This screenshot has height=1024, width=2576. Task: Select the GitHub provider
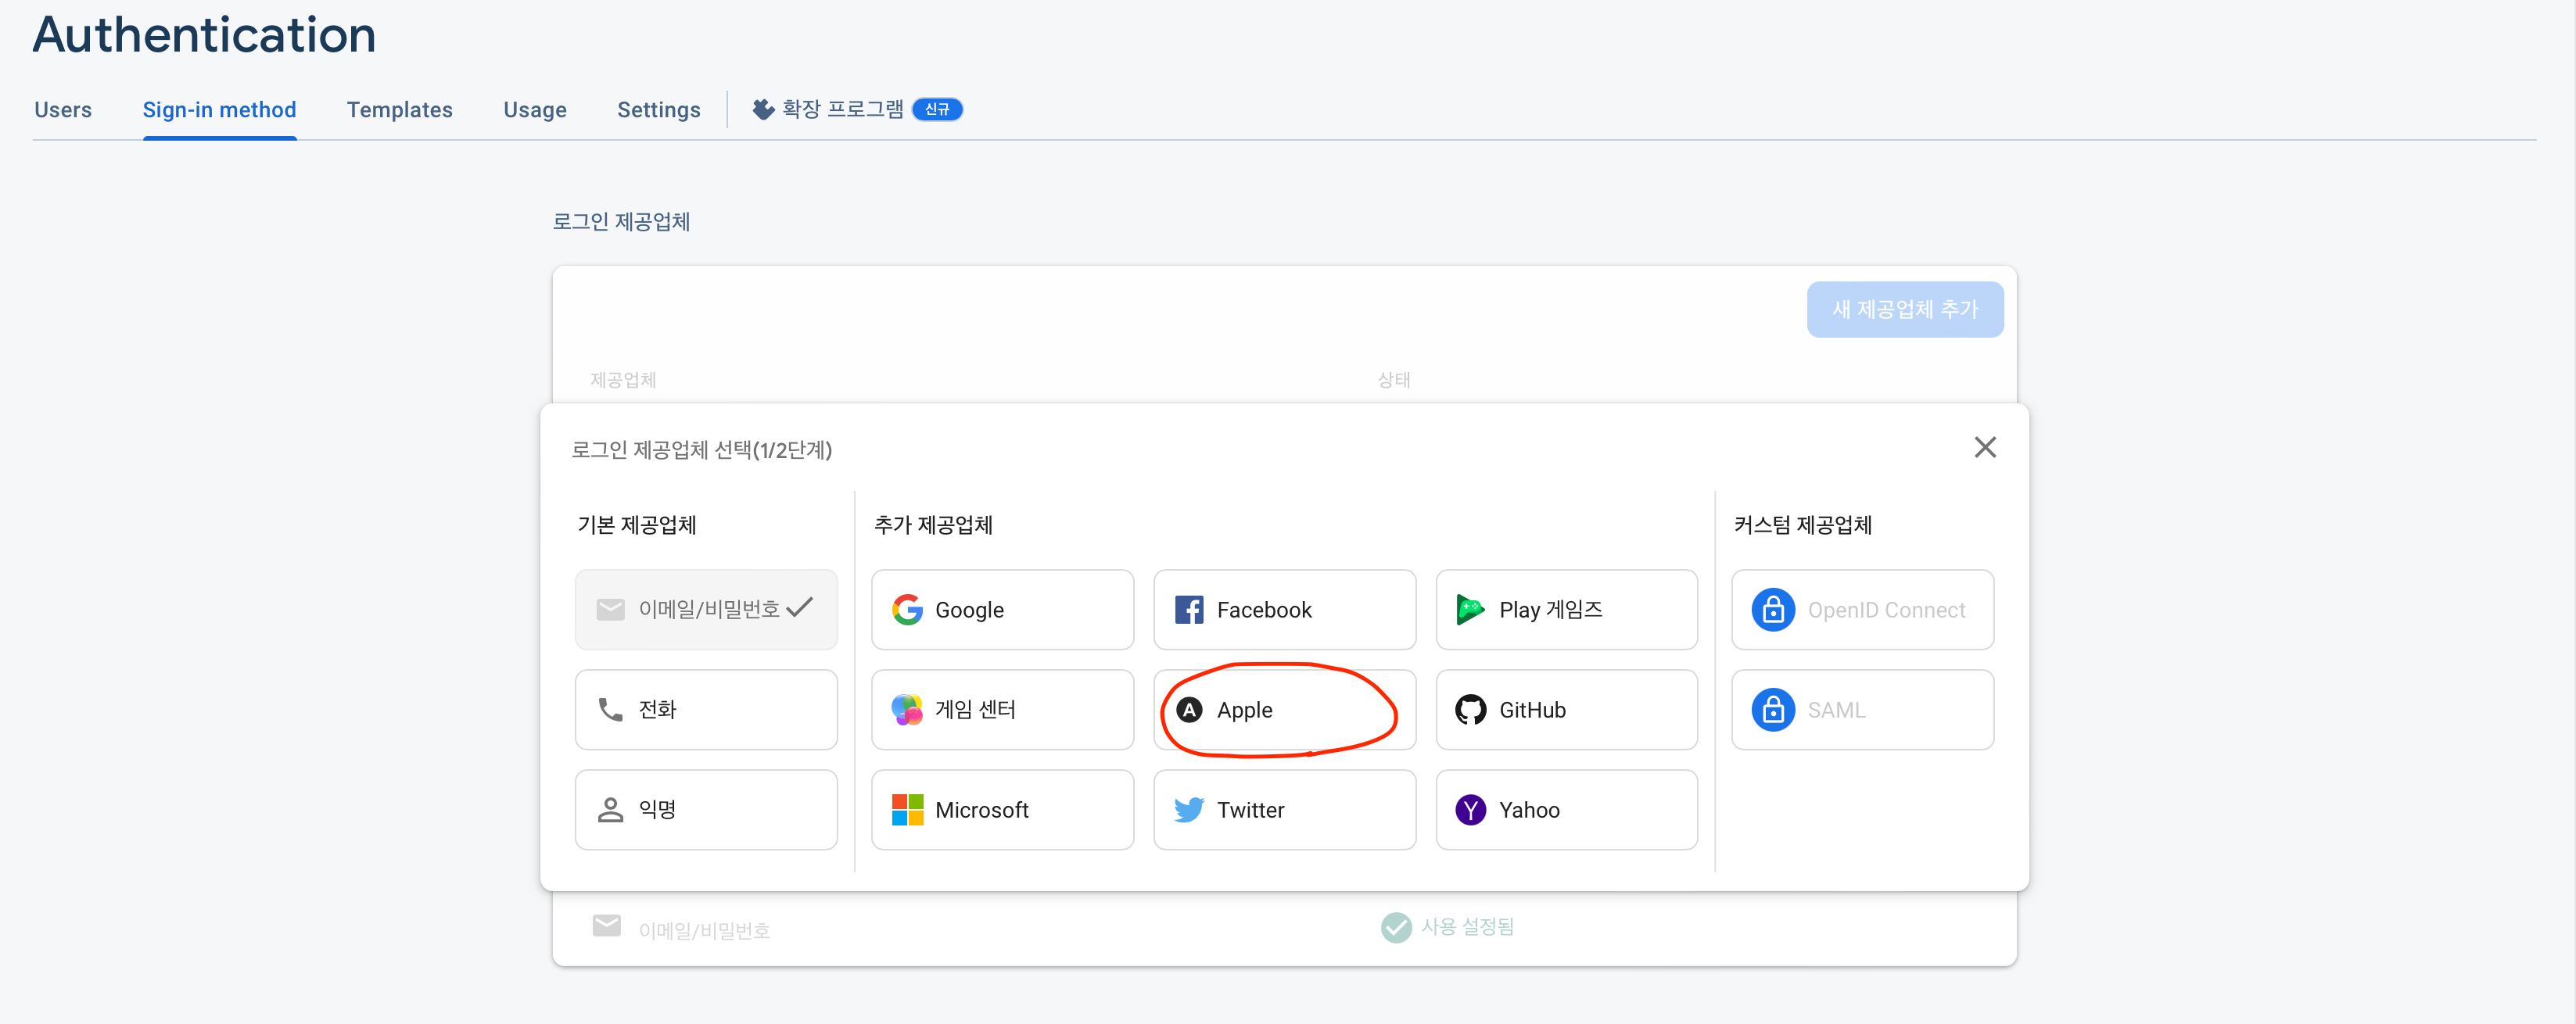pyautogui.click(x=1566, y=709)
